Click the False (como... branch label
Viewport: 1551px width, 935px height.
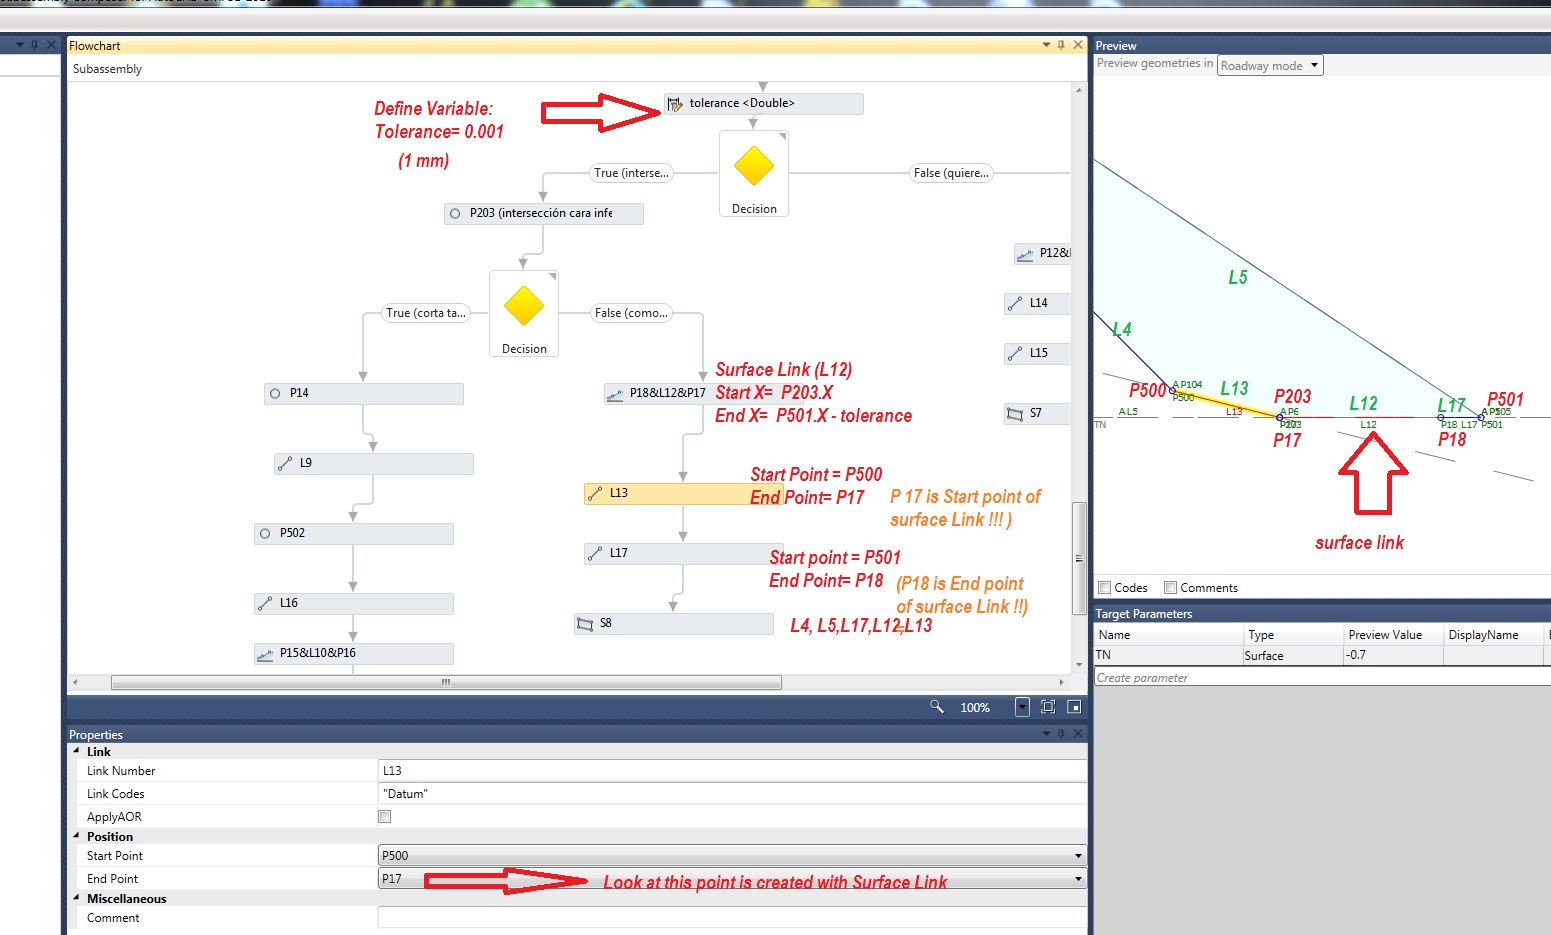[x=631, y=313]
